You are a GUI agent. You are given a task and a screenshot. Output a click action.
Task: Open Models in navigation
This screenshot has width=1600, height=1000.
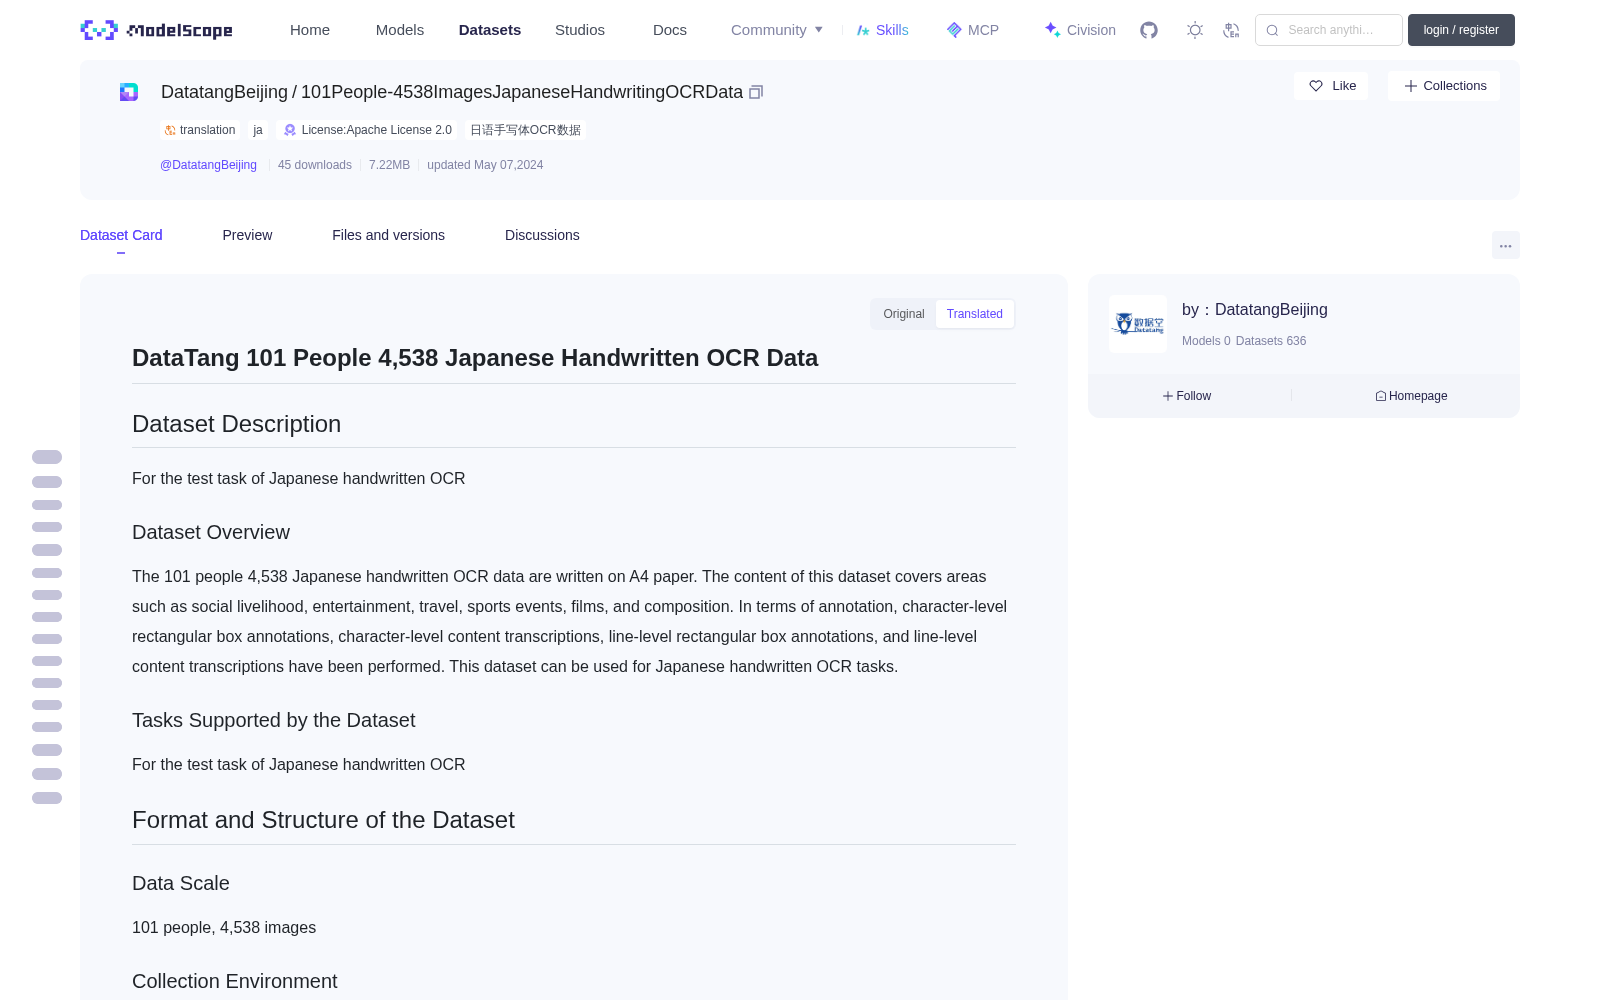pos(400,30)
